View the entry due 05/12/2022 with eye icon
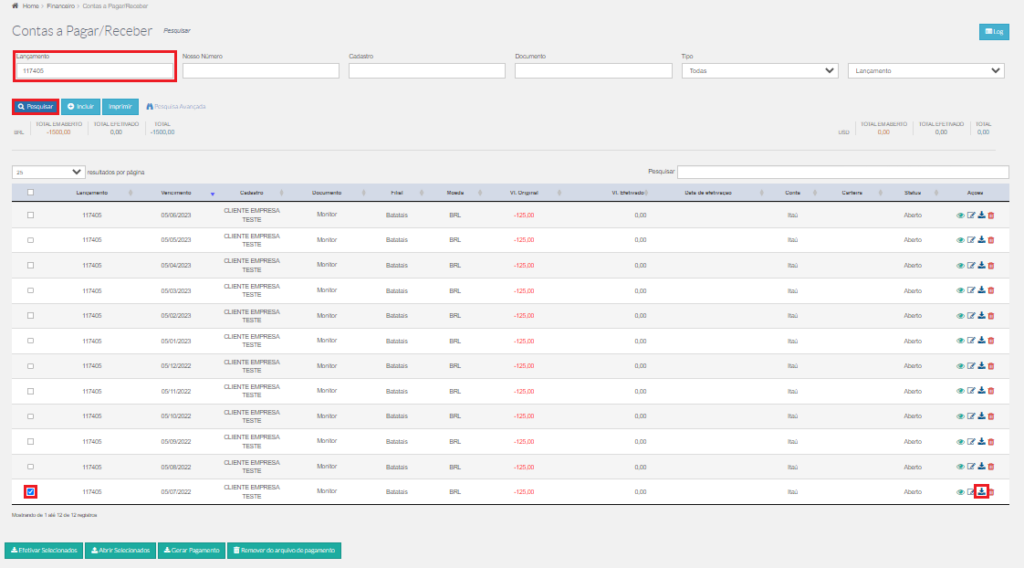 click(x=960, y=366)
